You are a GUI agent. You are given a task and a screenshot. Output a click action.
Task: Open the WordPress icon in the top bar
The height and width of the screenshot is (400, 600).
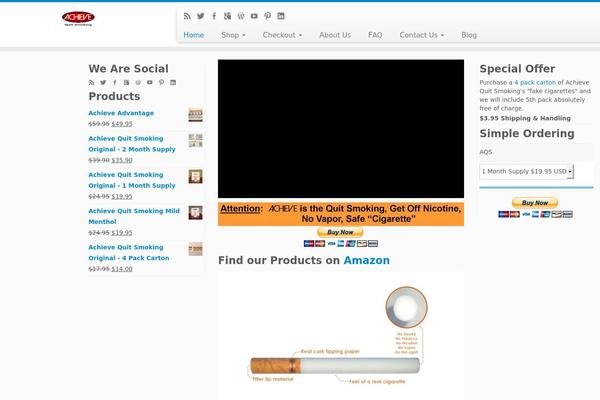pyautogui.click(x=241, y=16)
